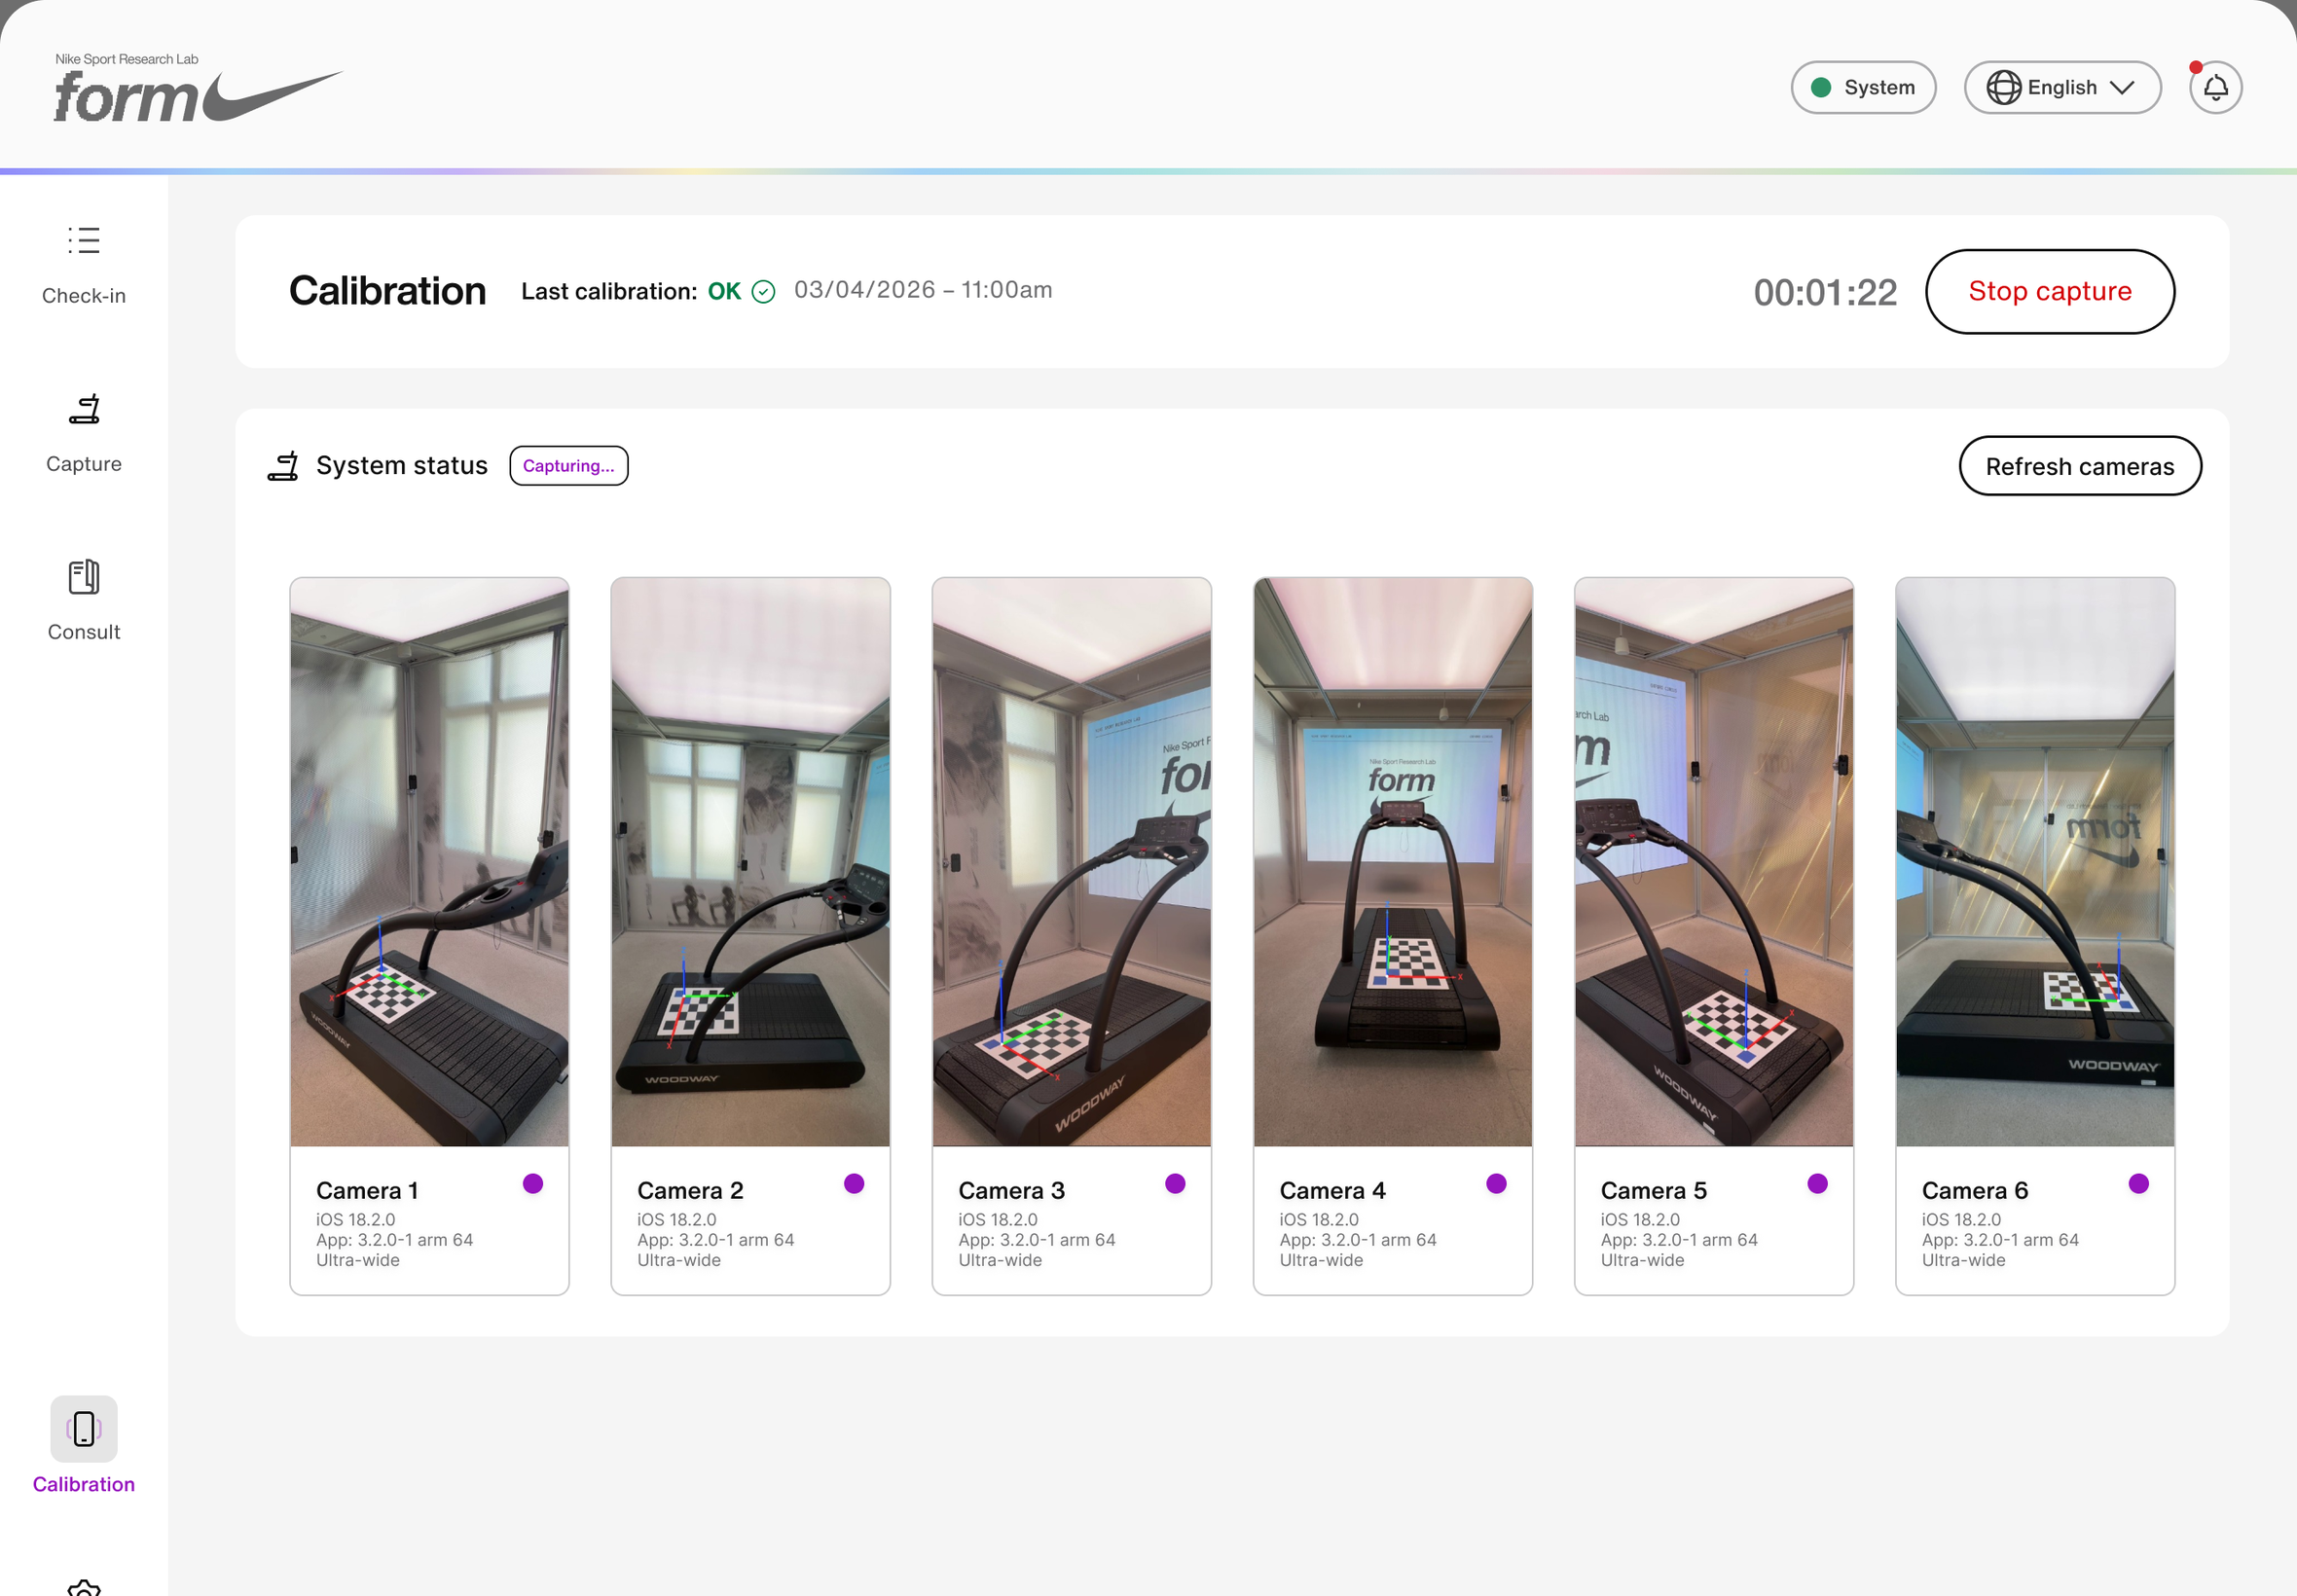The height and width of the screenshot is (1596, 2297).
Task: Click the Nike form logo
Action: (x=198, y=88)
